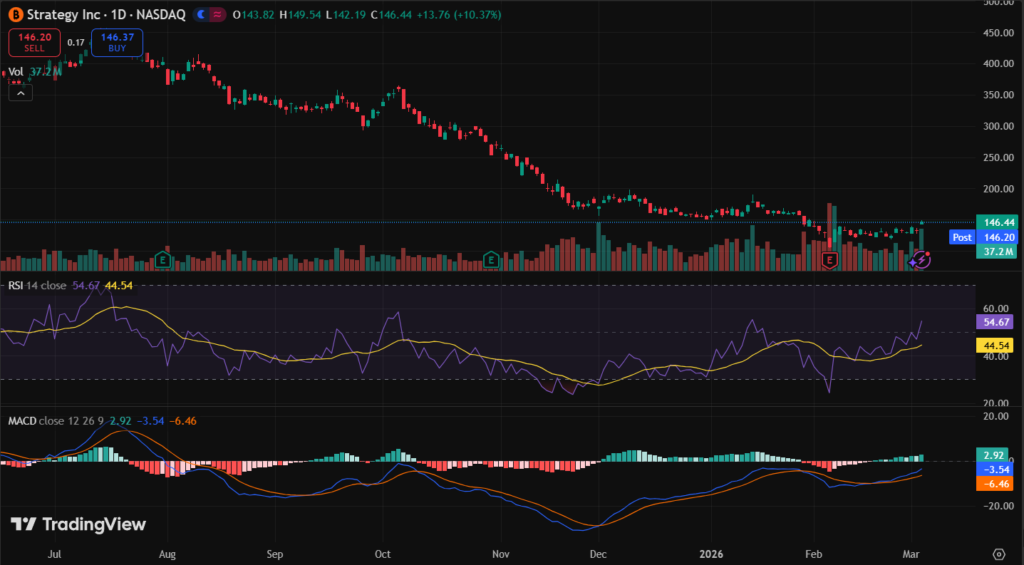Click the green earnings marker near November
The image size is (1024, 565).
pyautogui.click(x=492, y=260)
